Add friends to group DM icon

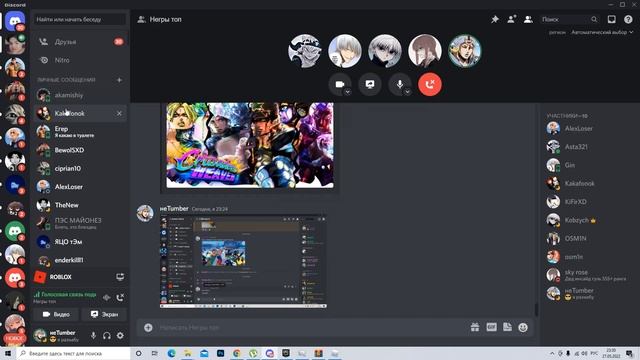[x=511, y=19]
